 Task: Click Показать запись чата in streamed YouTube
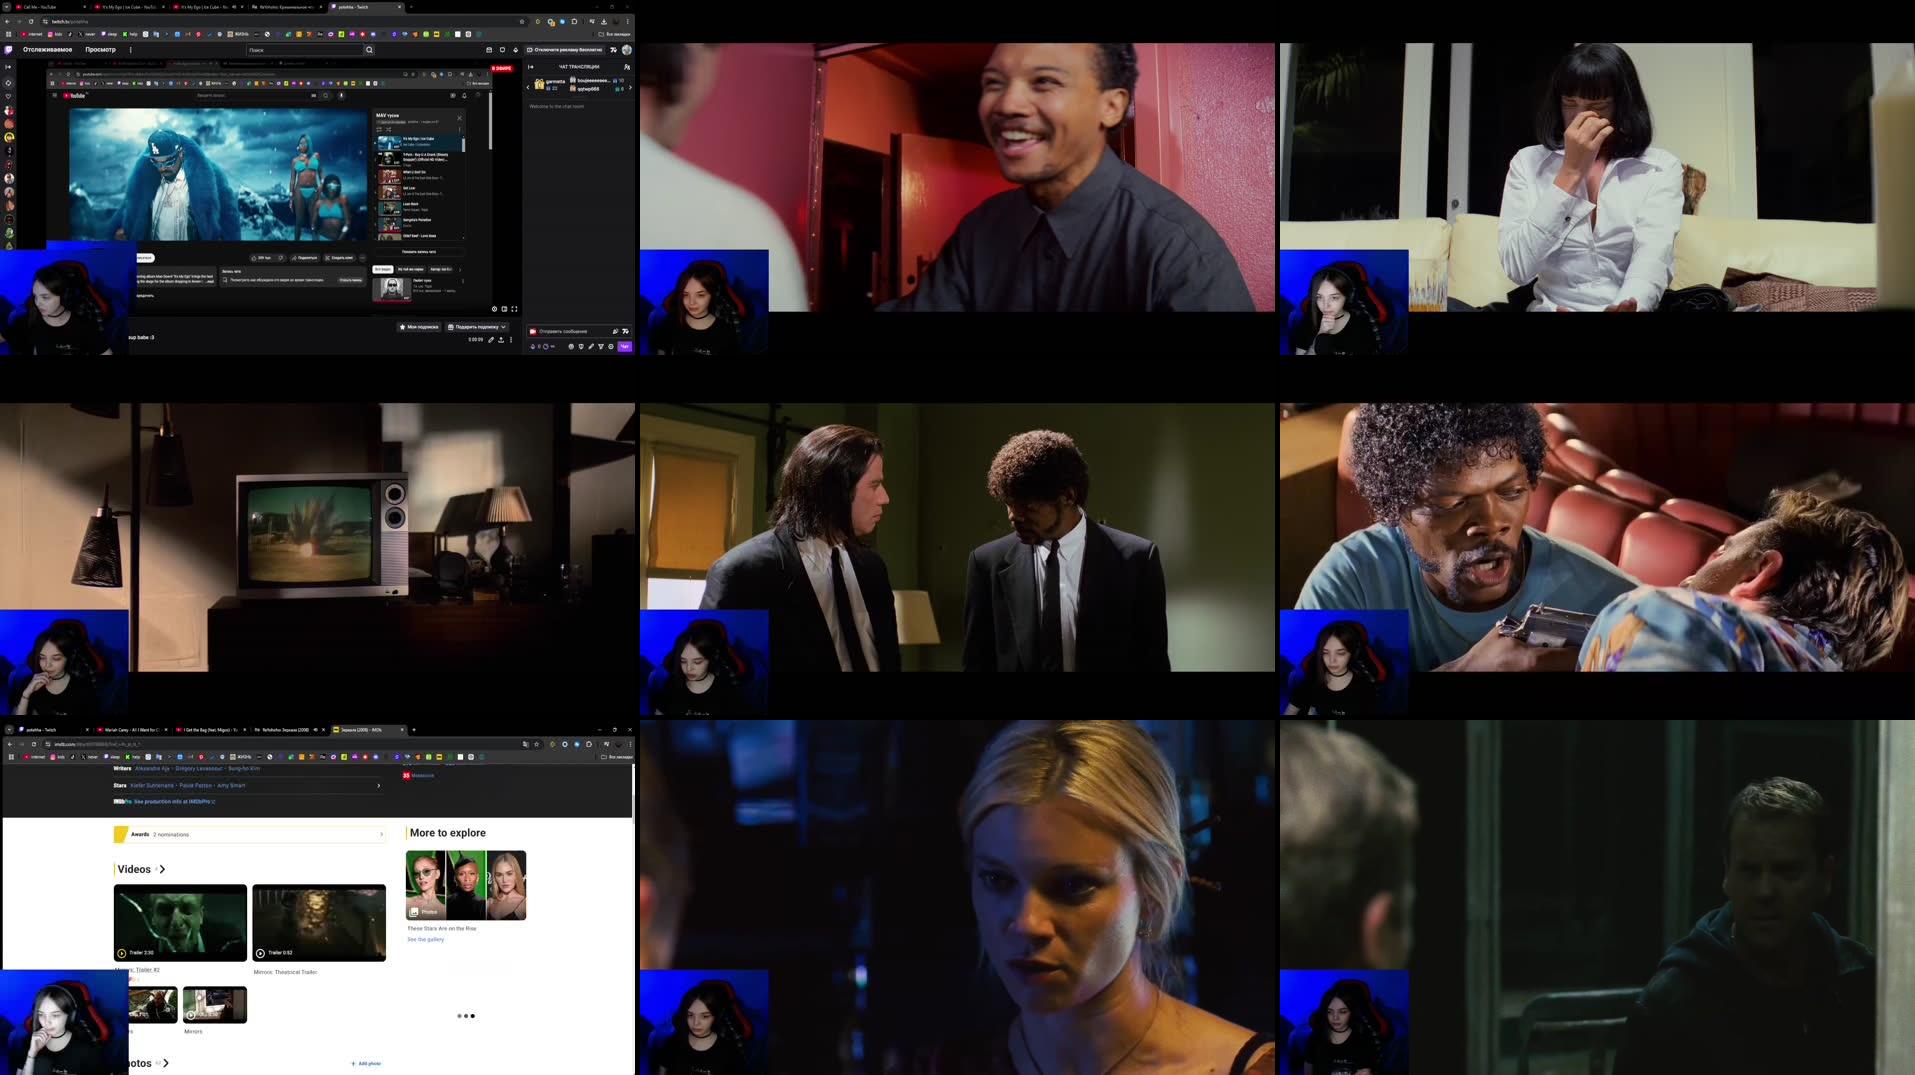pos(418,252)
